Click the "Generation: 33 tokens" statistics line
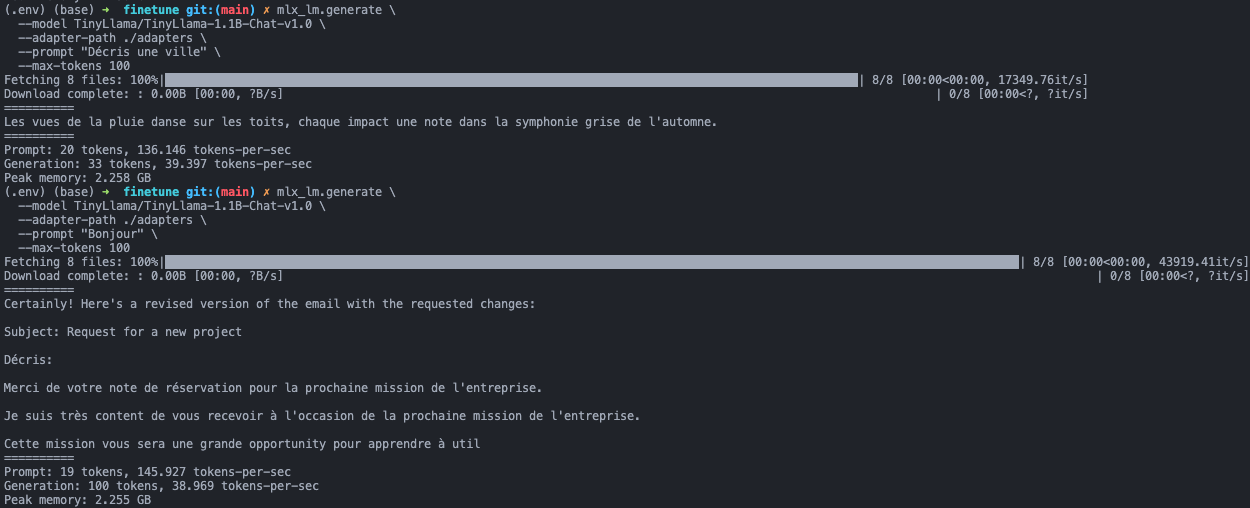 coord(157,164)
